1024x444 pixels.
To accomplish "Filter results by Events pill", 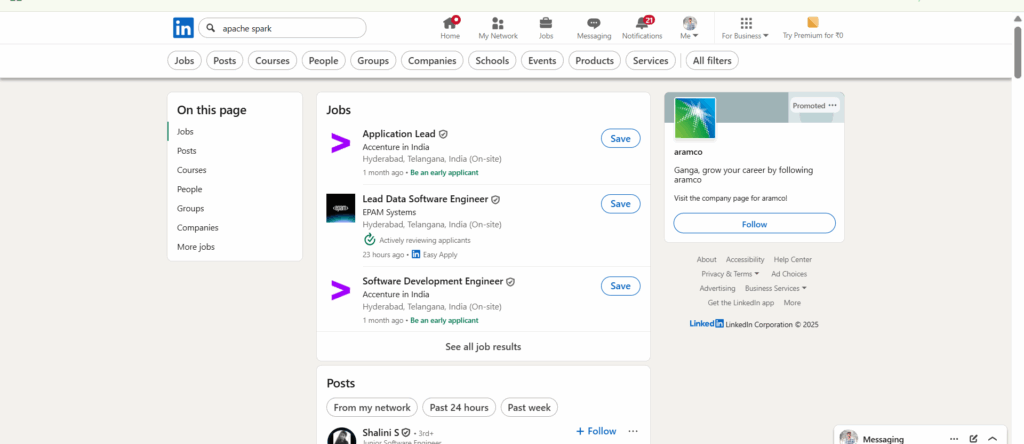I will click(x=542, y=61).
